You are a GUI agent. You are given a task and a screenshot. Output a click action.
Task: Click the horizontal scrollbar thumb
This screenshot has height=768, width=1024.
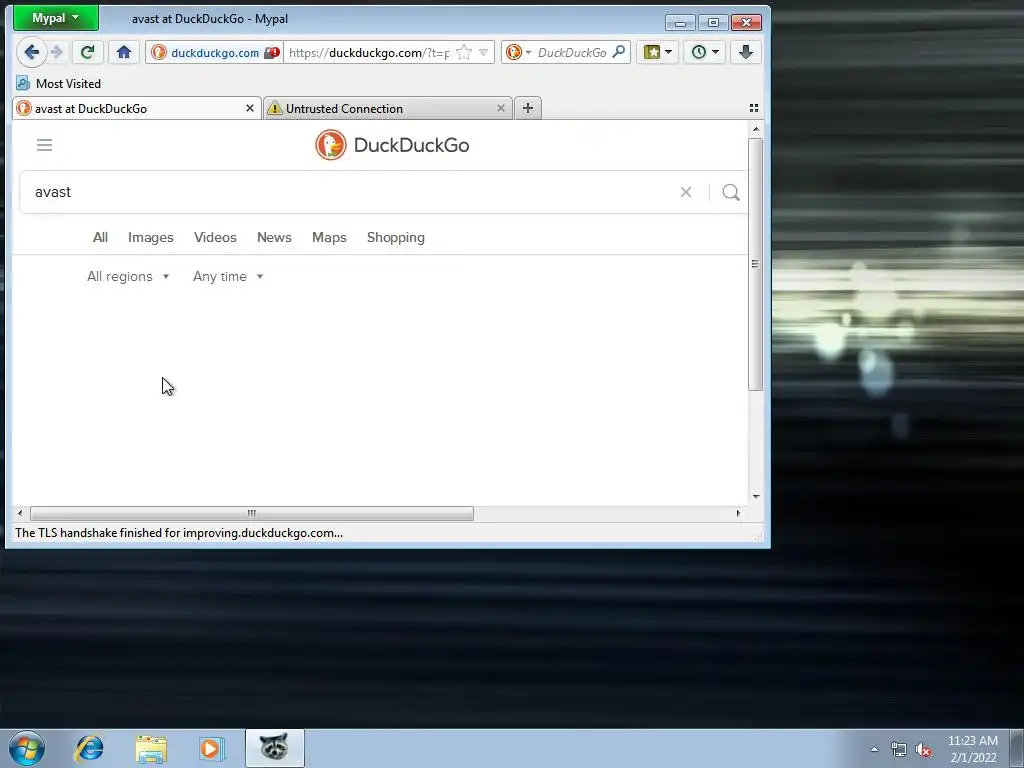251,514
